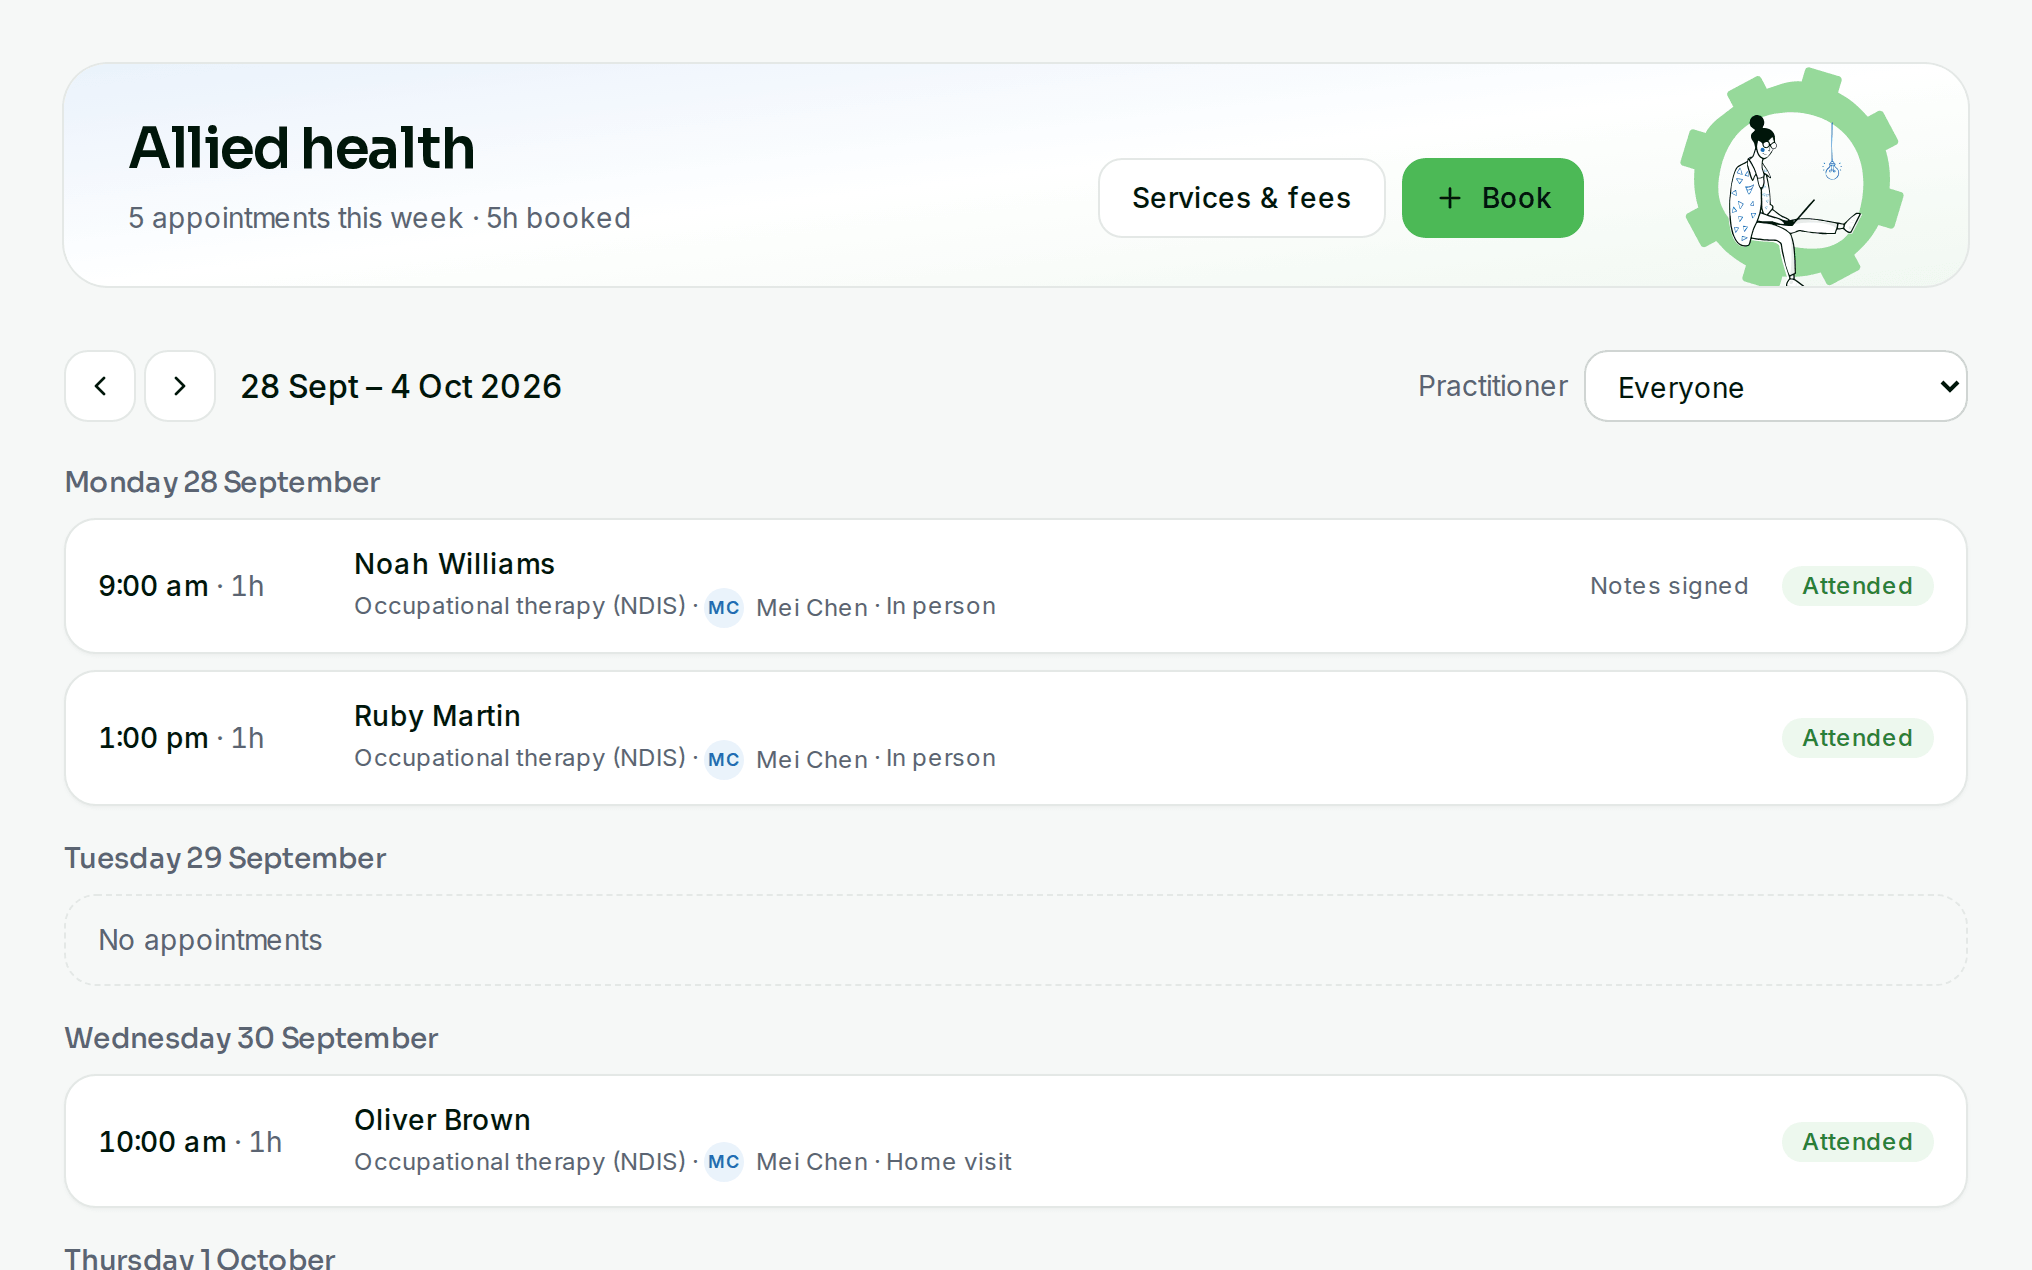Click MC avatar in Ruby Martin row

(x=724, y=760)
